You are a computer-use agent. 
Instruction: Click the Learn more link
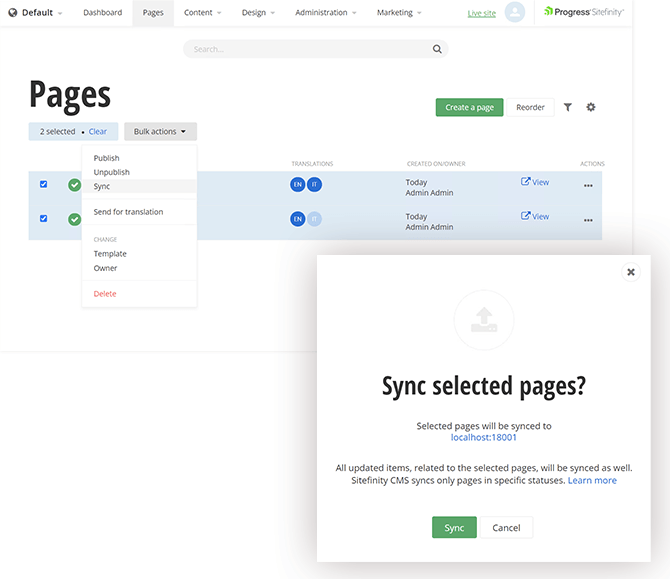click(x=592, y=481)
